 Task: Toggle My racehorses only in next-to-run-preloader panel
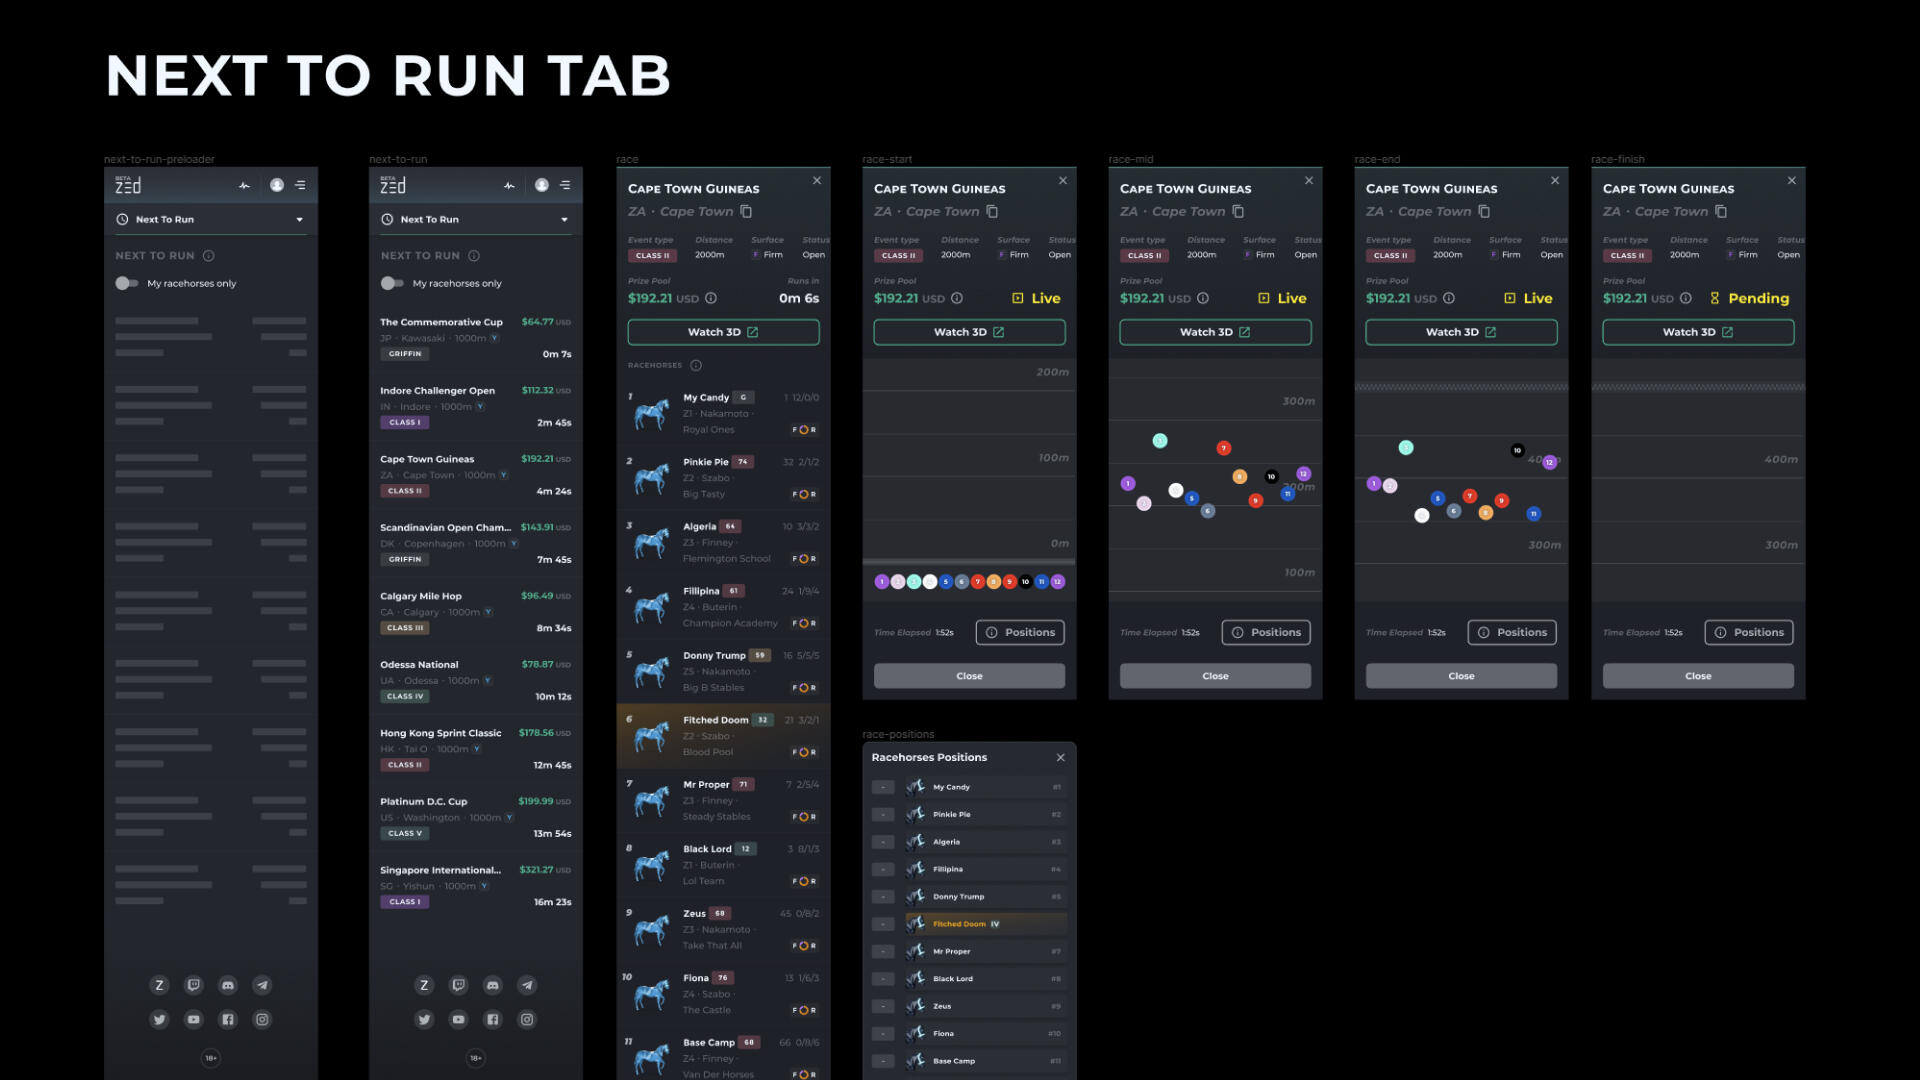[x=127, y=283]
